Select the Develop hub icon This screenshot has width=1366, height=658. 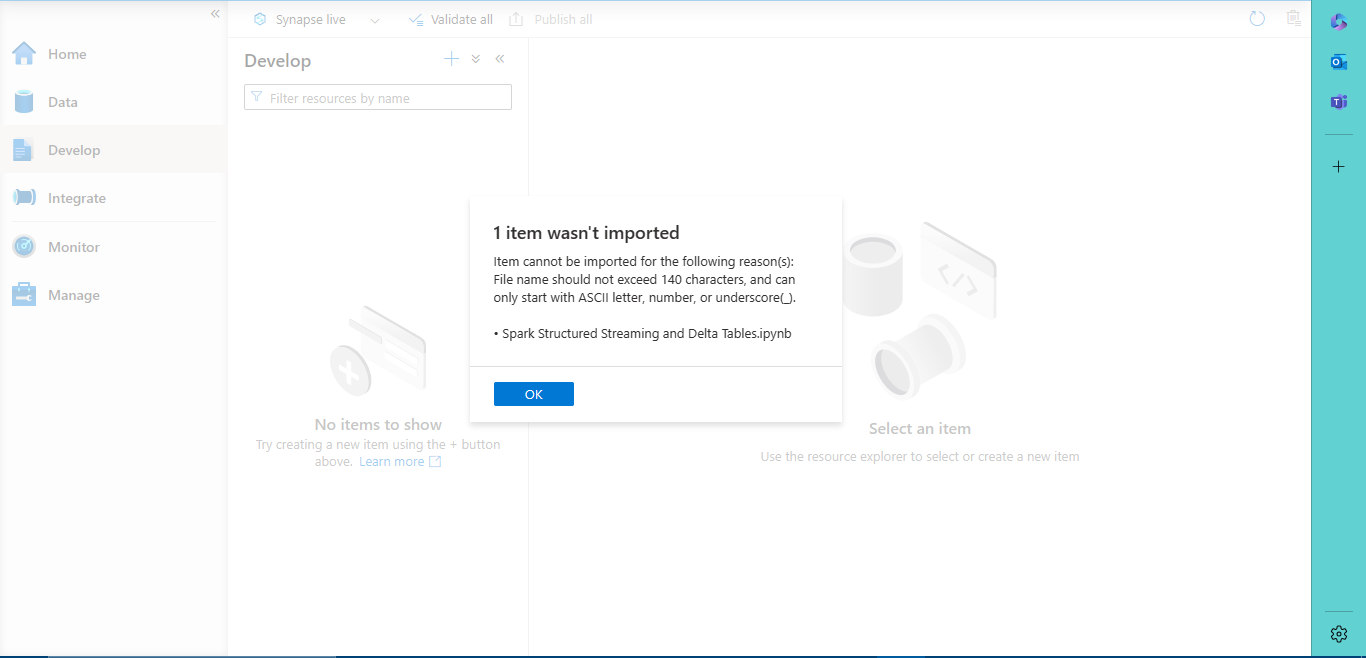point(23,150)
